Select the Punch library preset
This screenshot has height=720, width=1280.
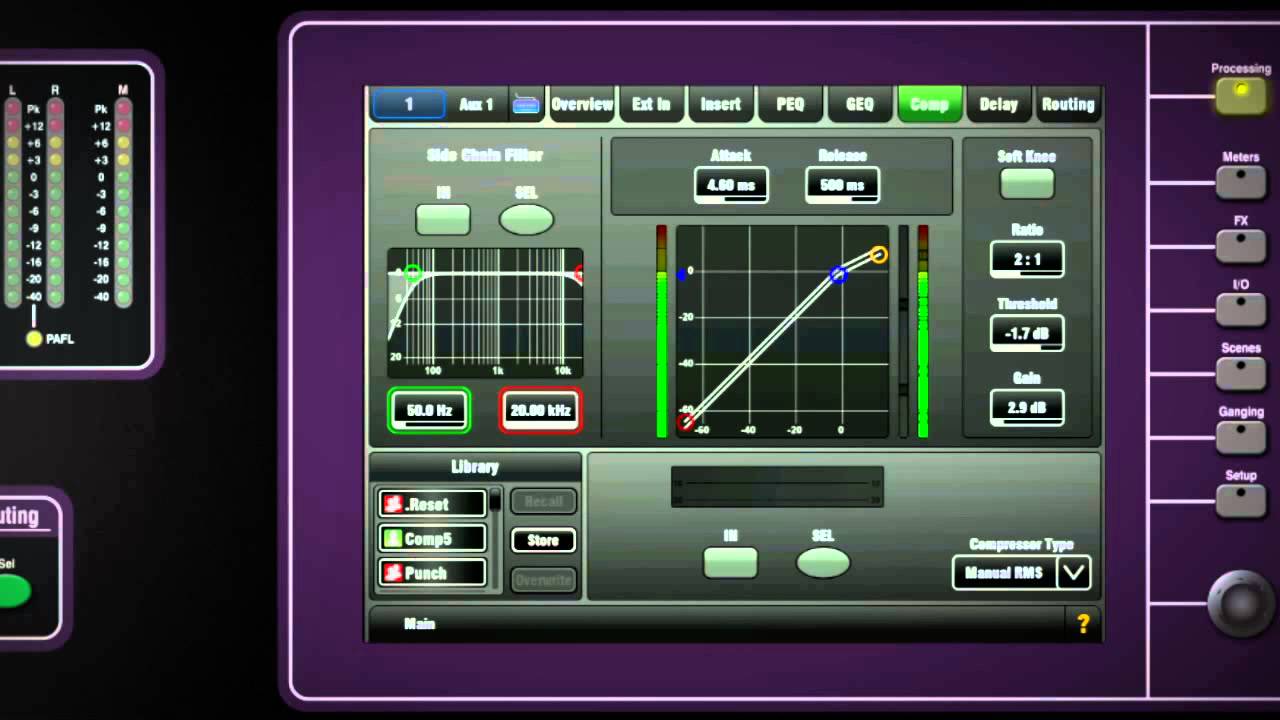(432, 573)
